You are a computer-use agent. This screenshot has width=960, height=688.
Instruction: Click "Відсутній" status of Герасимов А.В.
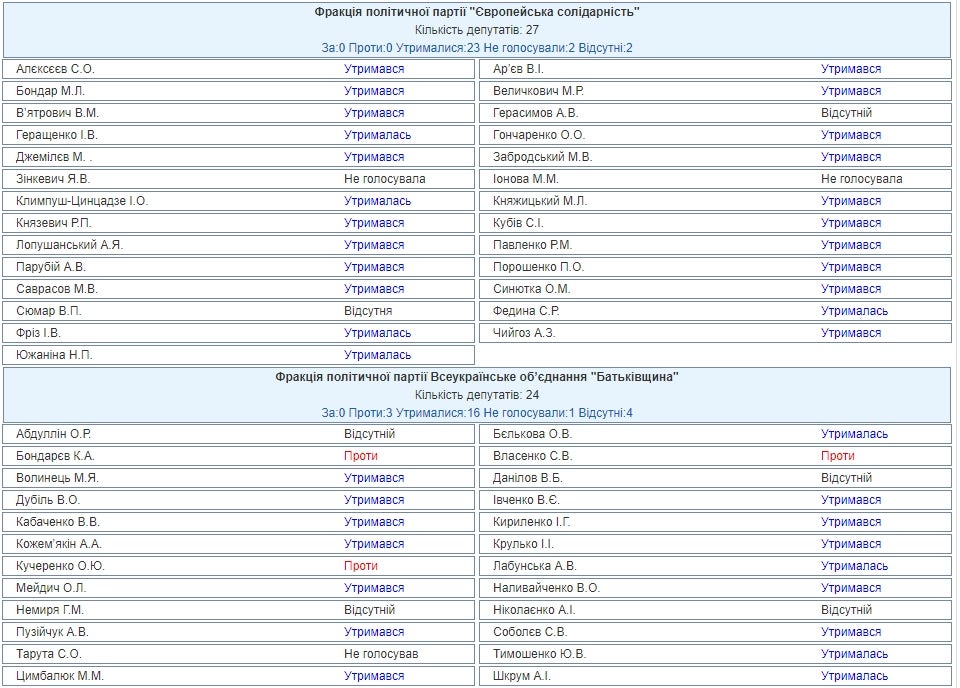(846, 113)
